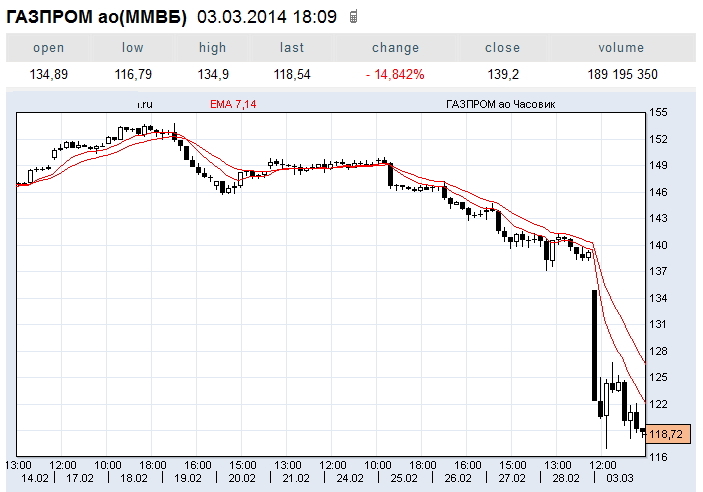Click the ГАЗПРОМ ао(ММВБ) title
The height and width of the screenshot is (492, 703).
click(96, 17)
